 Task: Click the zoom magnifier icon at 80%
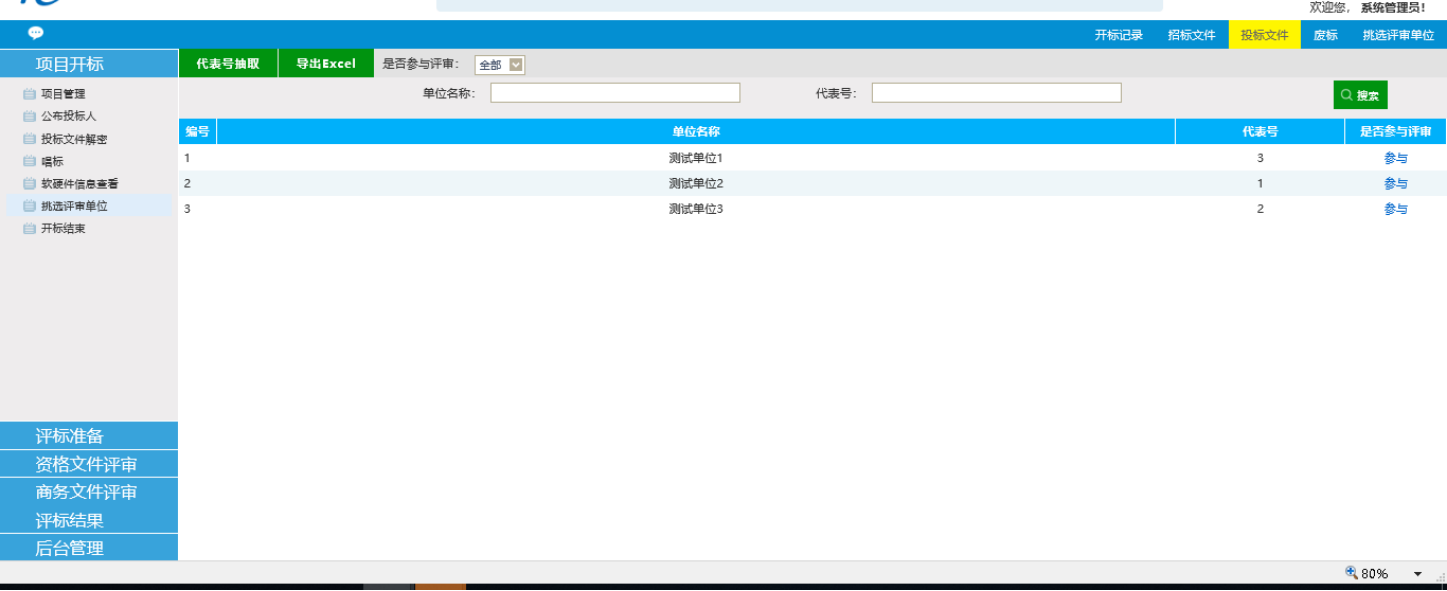coord(1351,573)
